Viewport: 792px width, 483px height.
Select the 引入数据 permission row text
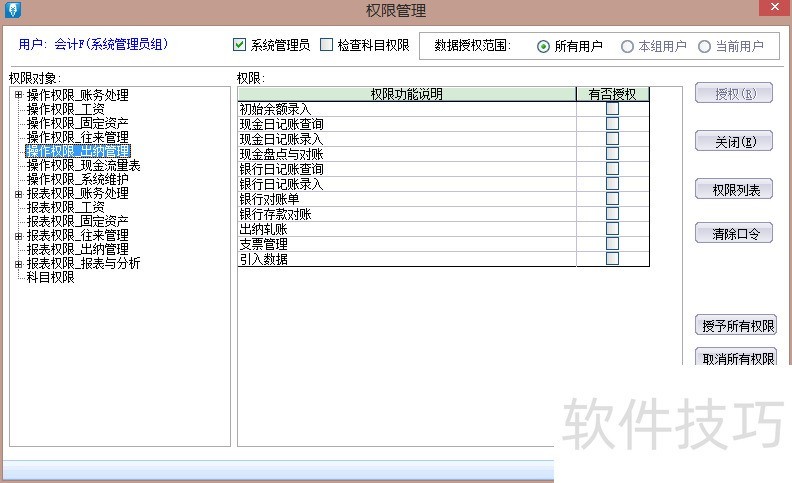tap(263, 259)
